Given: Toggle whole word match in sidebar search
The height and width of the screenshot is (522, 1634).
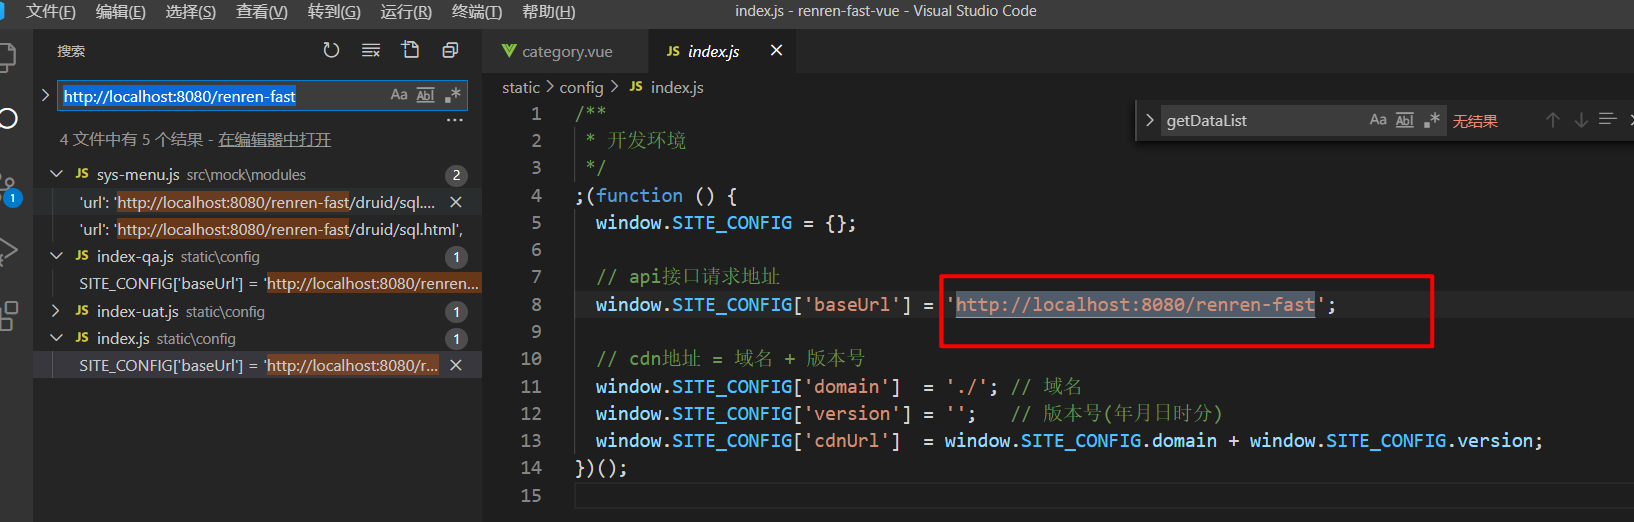Looking at the screenshot, I should (x=425, y=95).
